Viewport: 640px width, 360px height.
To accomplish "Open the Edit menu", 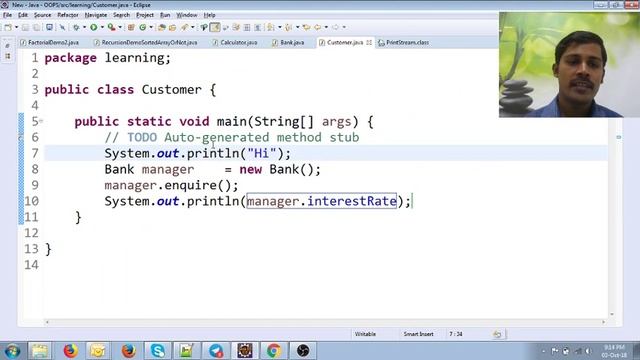I will pos(23,15).
